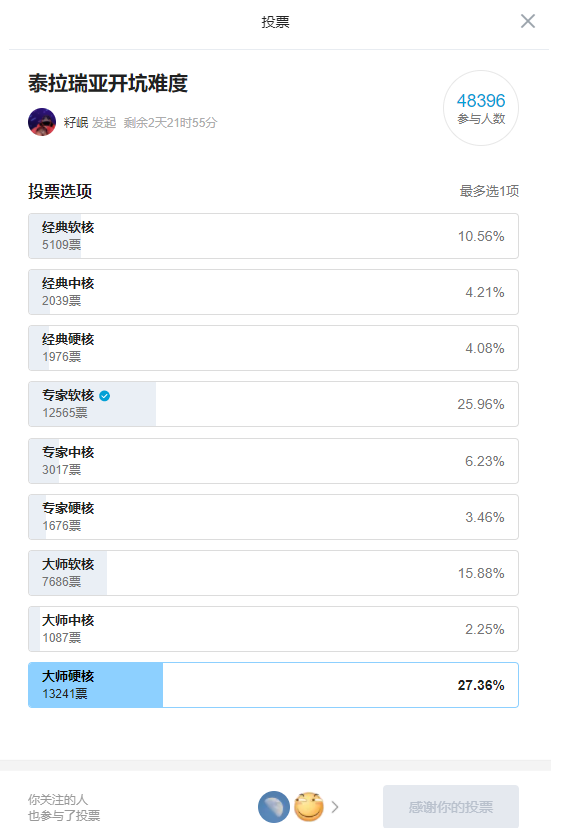The width and height of the screenshot is (566, 828).
Task: Open the yellow smiley face avatar
Action: [x=308, y=807]
